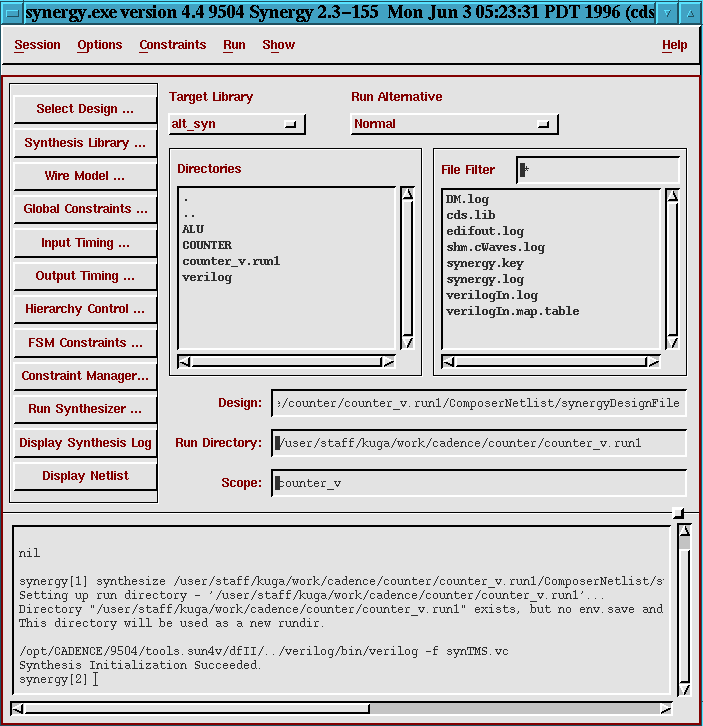
Task: Open Output Timing settings
Action: (x=85, y=276)
